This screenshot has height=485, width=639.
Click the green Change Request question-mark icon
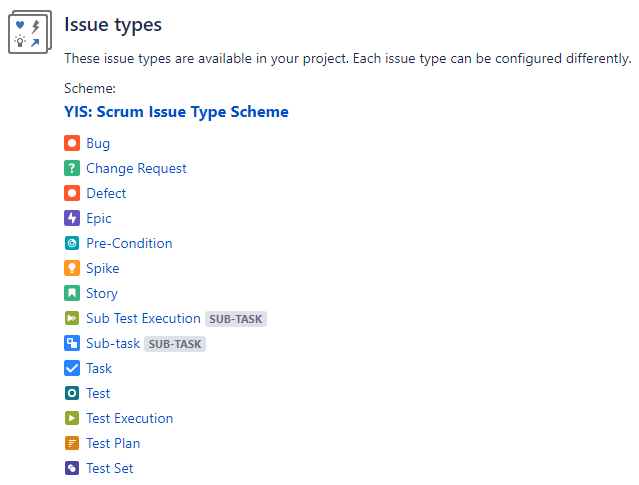coord(72,168)
